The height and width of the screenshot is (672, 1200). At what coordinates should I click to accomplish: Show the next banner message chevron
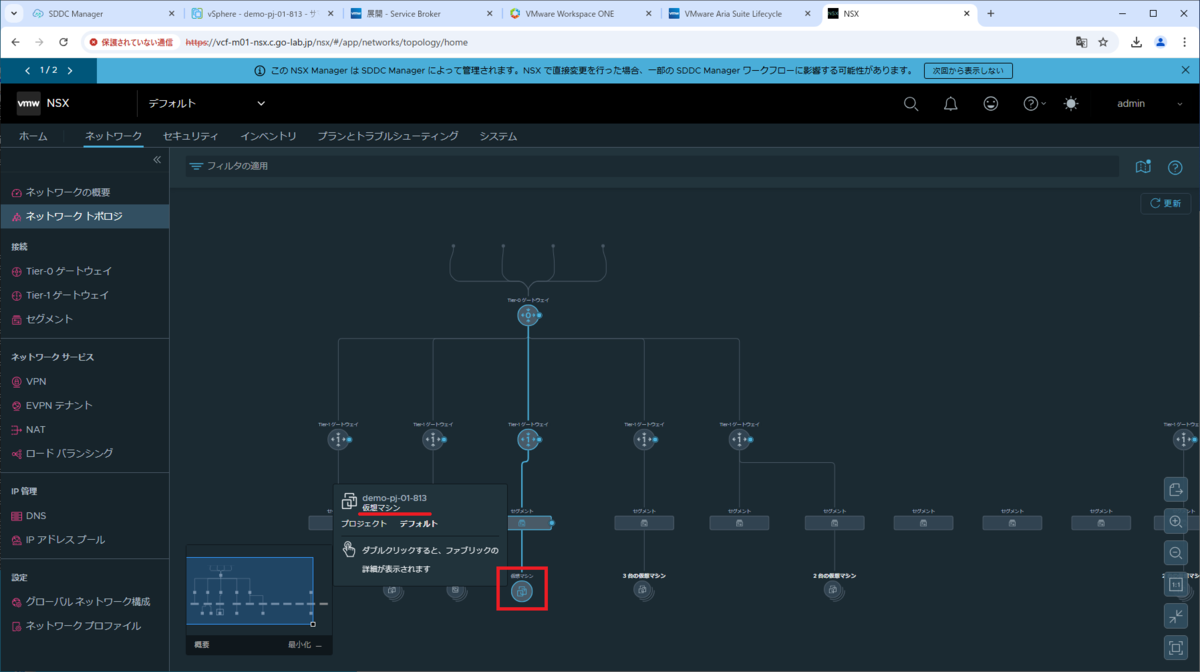[70, 71]
